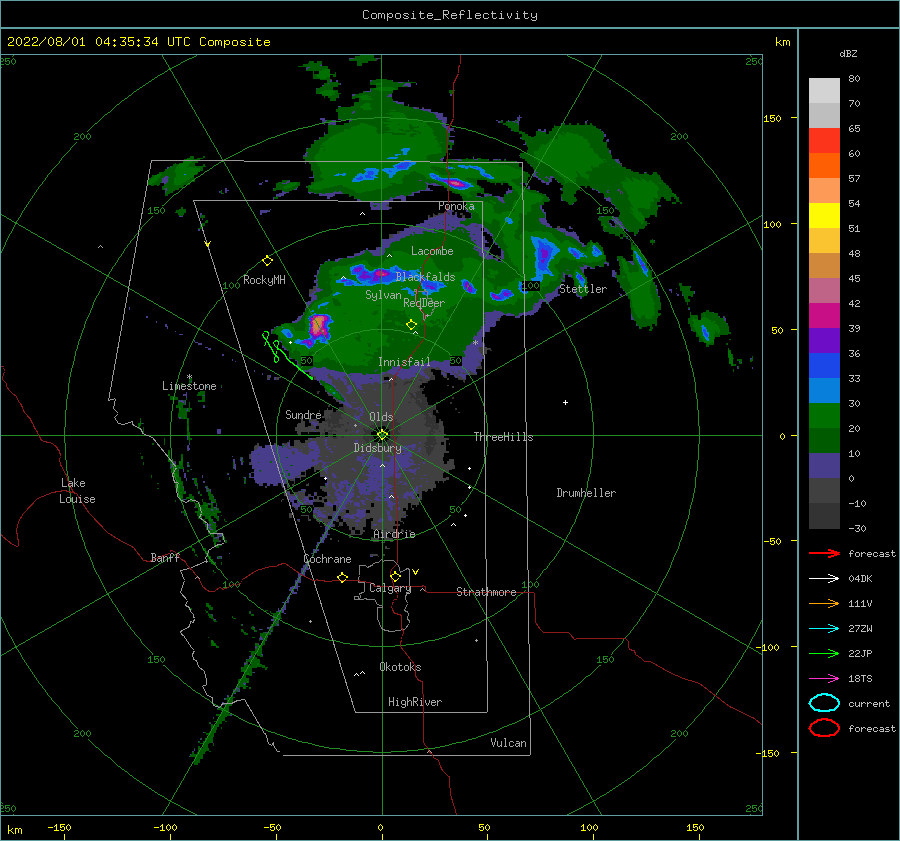900x841 pixels.
Task: Click the yellow diamond marker near RockyMH
Action: tap(267, 261)
